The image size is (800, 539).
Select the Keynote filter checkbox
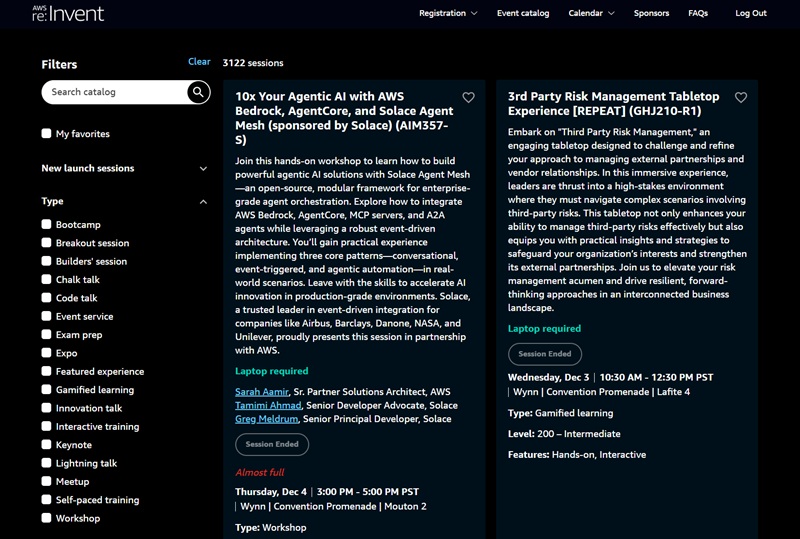tap(47, 445)
